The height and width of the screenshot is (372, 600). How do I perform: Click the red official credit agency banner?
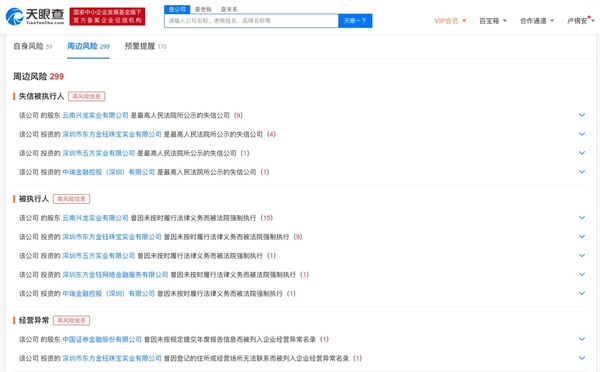107,16
